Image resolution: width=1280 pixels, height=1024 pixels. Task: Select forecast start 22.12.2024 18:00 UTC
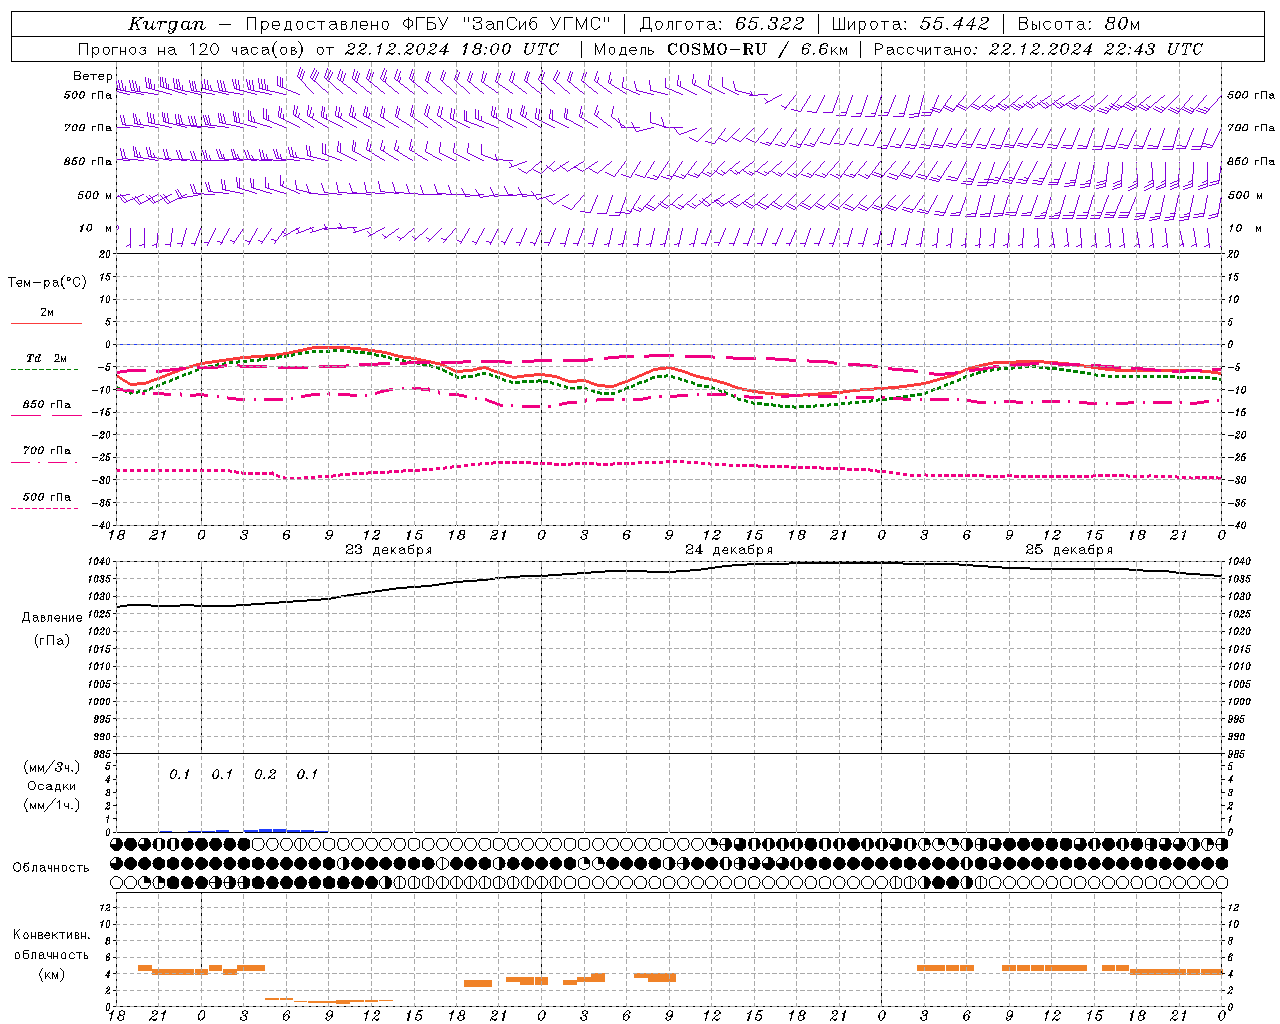click(x=451, y=49)
